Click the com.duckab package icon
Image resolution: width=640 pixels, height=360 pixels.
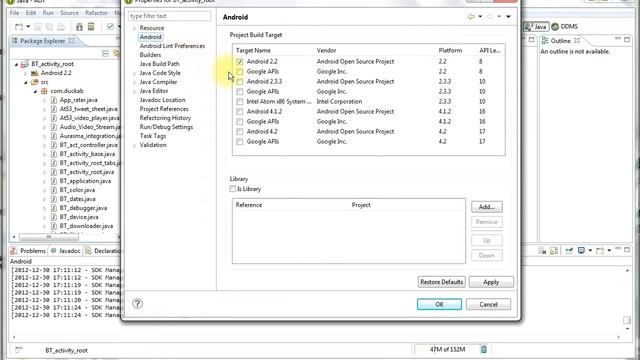44,91
